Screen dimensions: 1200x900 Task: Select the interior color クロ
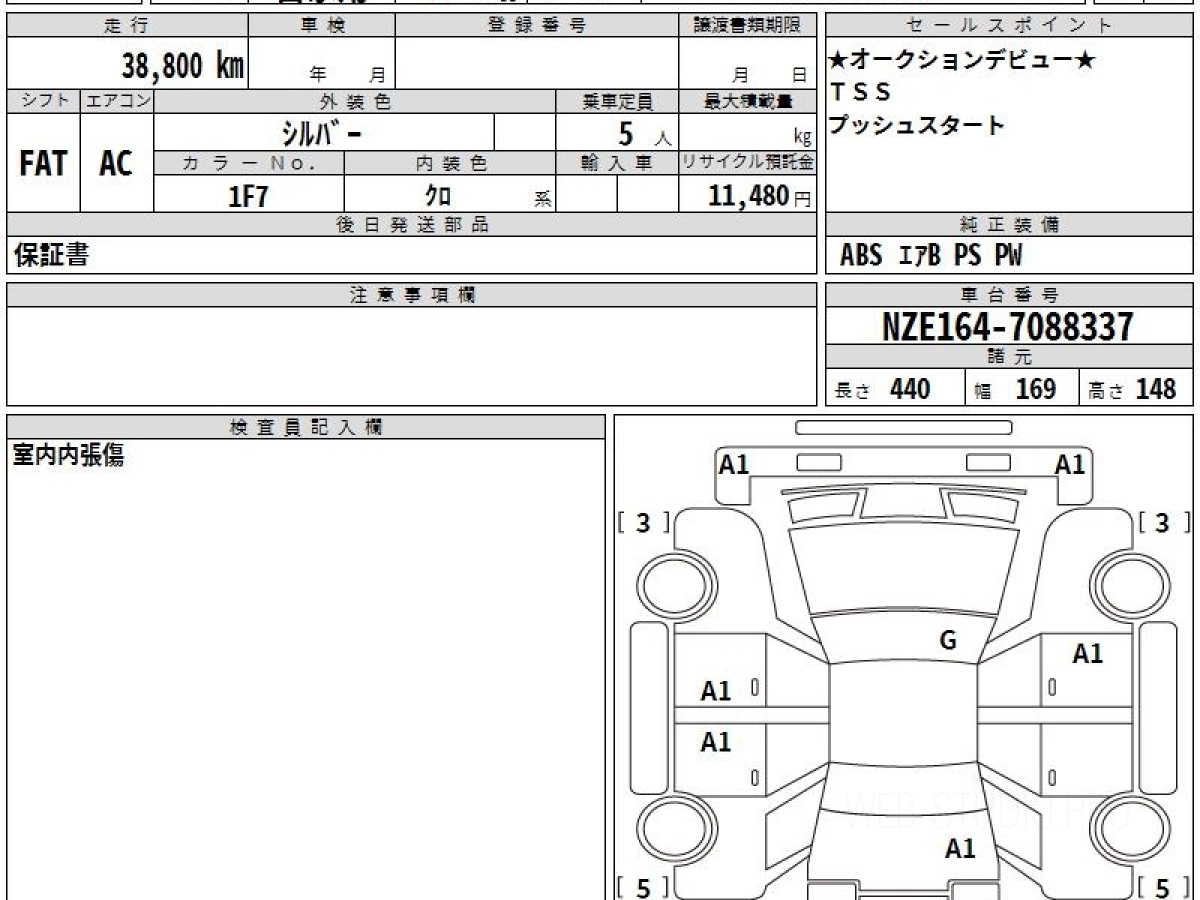click(x=438, y=195)
